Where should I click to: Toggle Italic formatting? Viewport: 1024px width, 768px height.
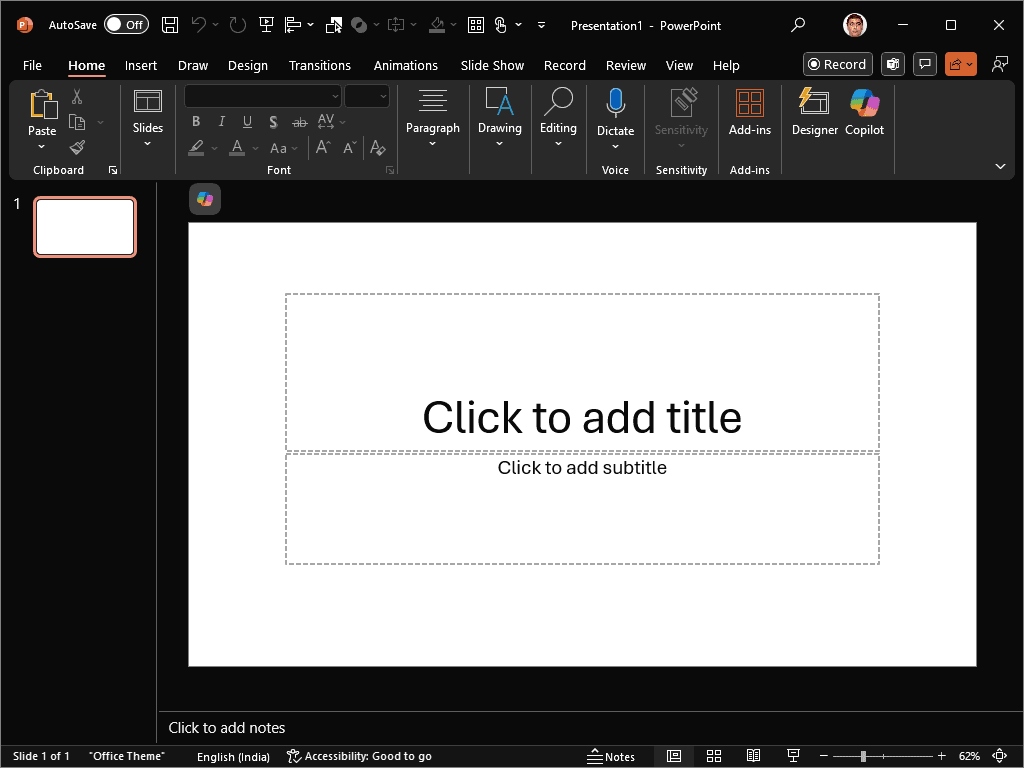221,121
